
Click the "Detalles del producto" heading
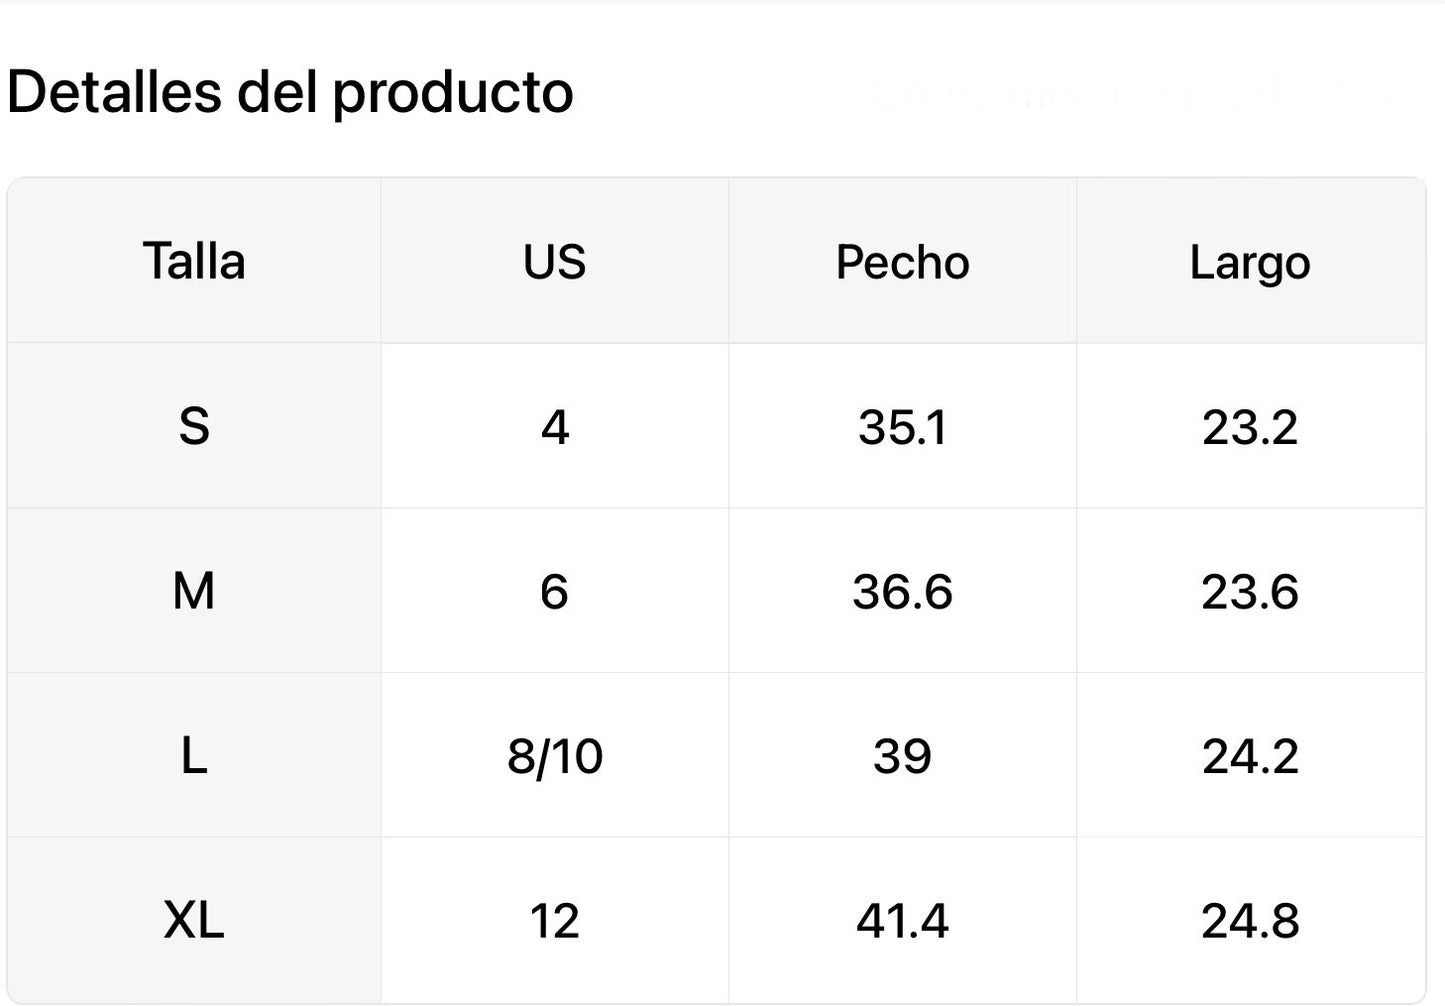[x=290, y=93]
